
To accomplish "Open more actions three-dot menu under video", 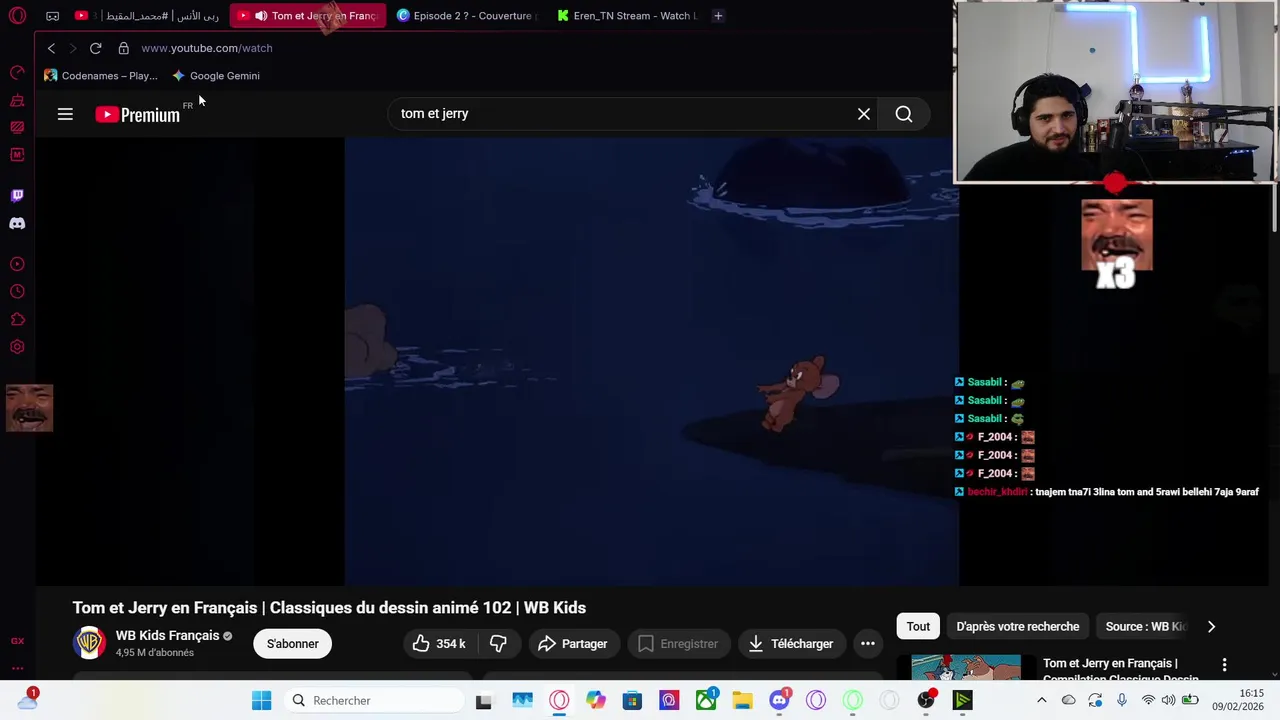I will (868, 644).
